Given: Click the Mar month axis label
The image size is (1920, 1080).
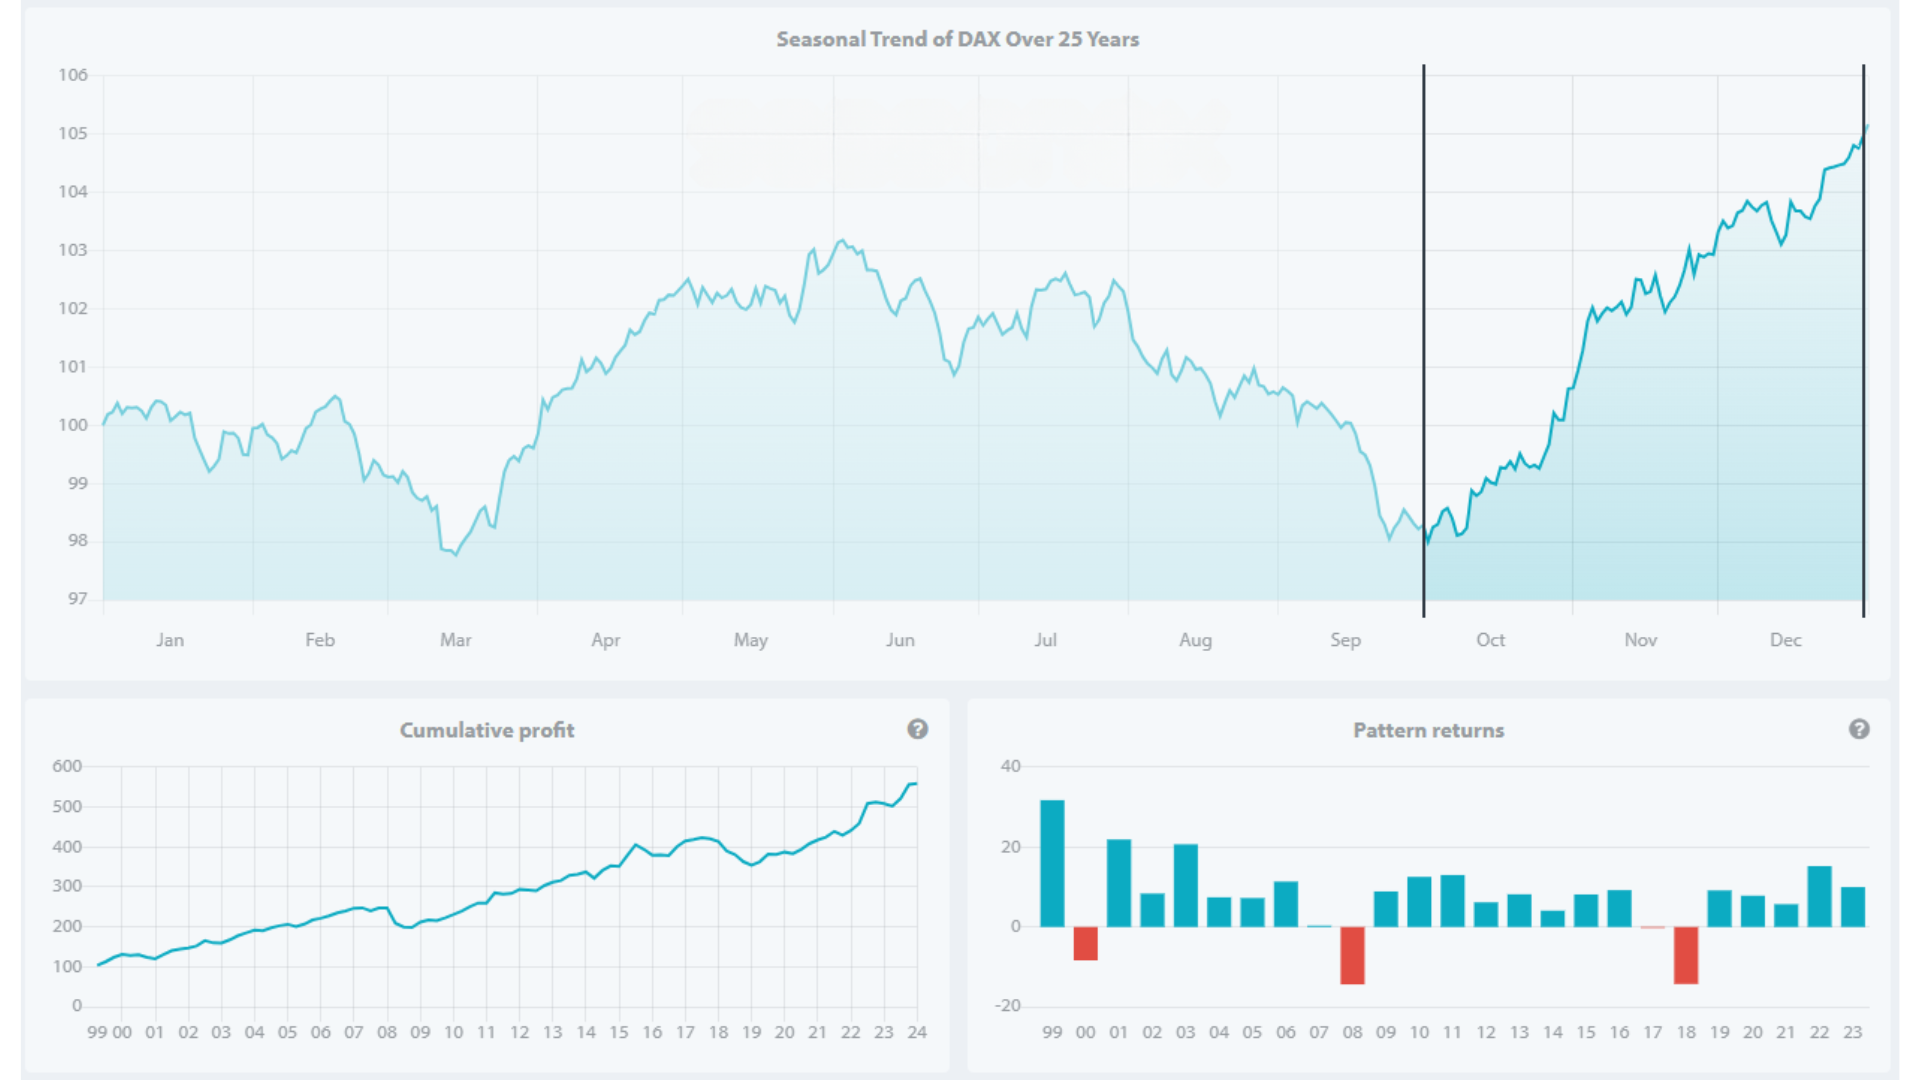Looking at the screenshot, I should [455, 640].
